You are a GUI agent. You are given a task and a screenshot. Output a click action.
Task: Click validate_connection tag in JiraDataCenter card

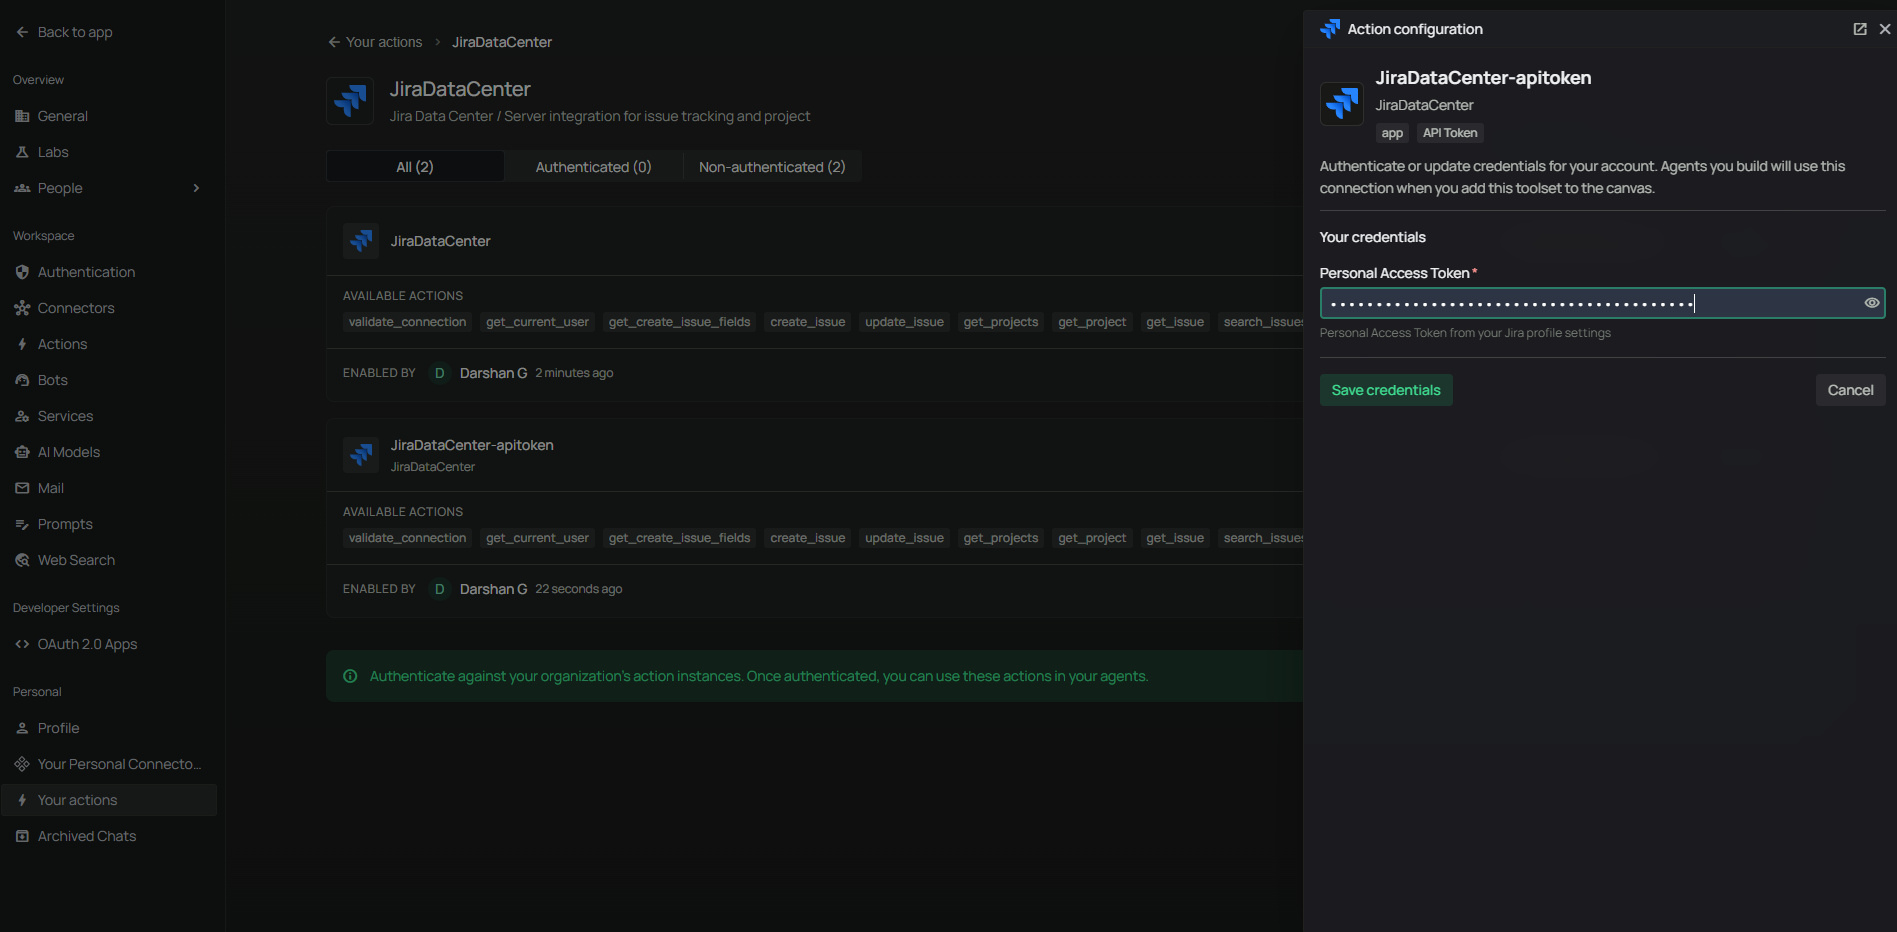(407, 322)
